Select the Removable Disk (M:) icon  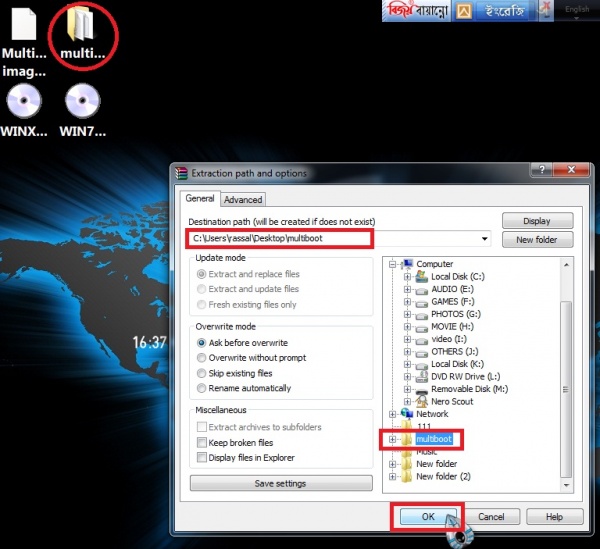(421, 391)
